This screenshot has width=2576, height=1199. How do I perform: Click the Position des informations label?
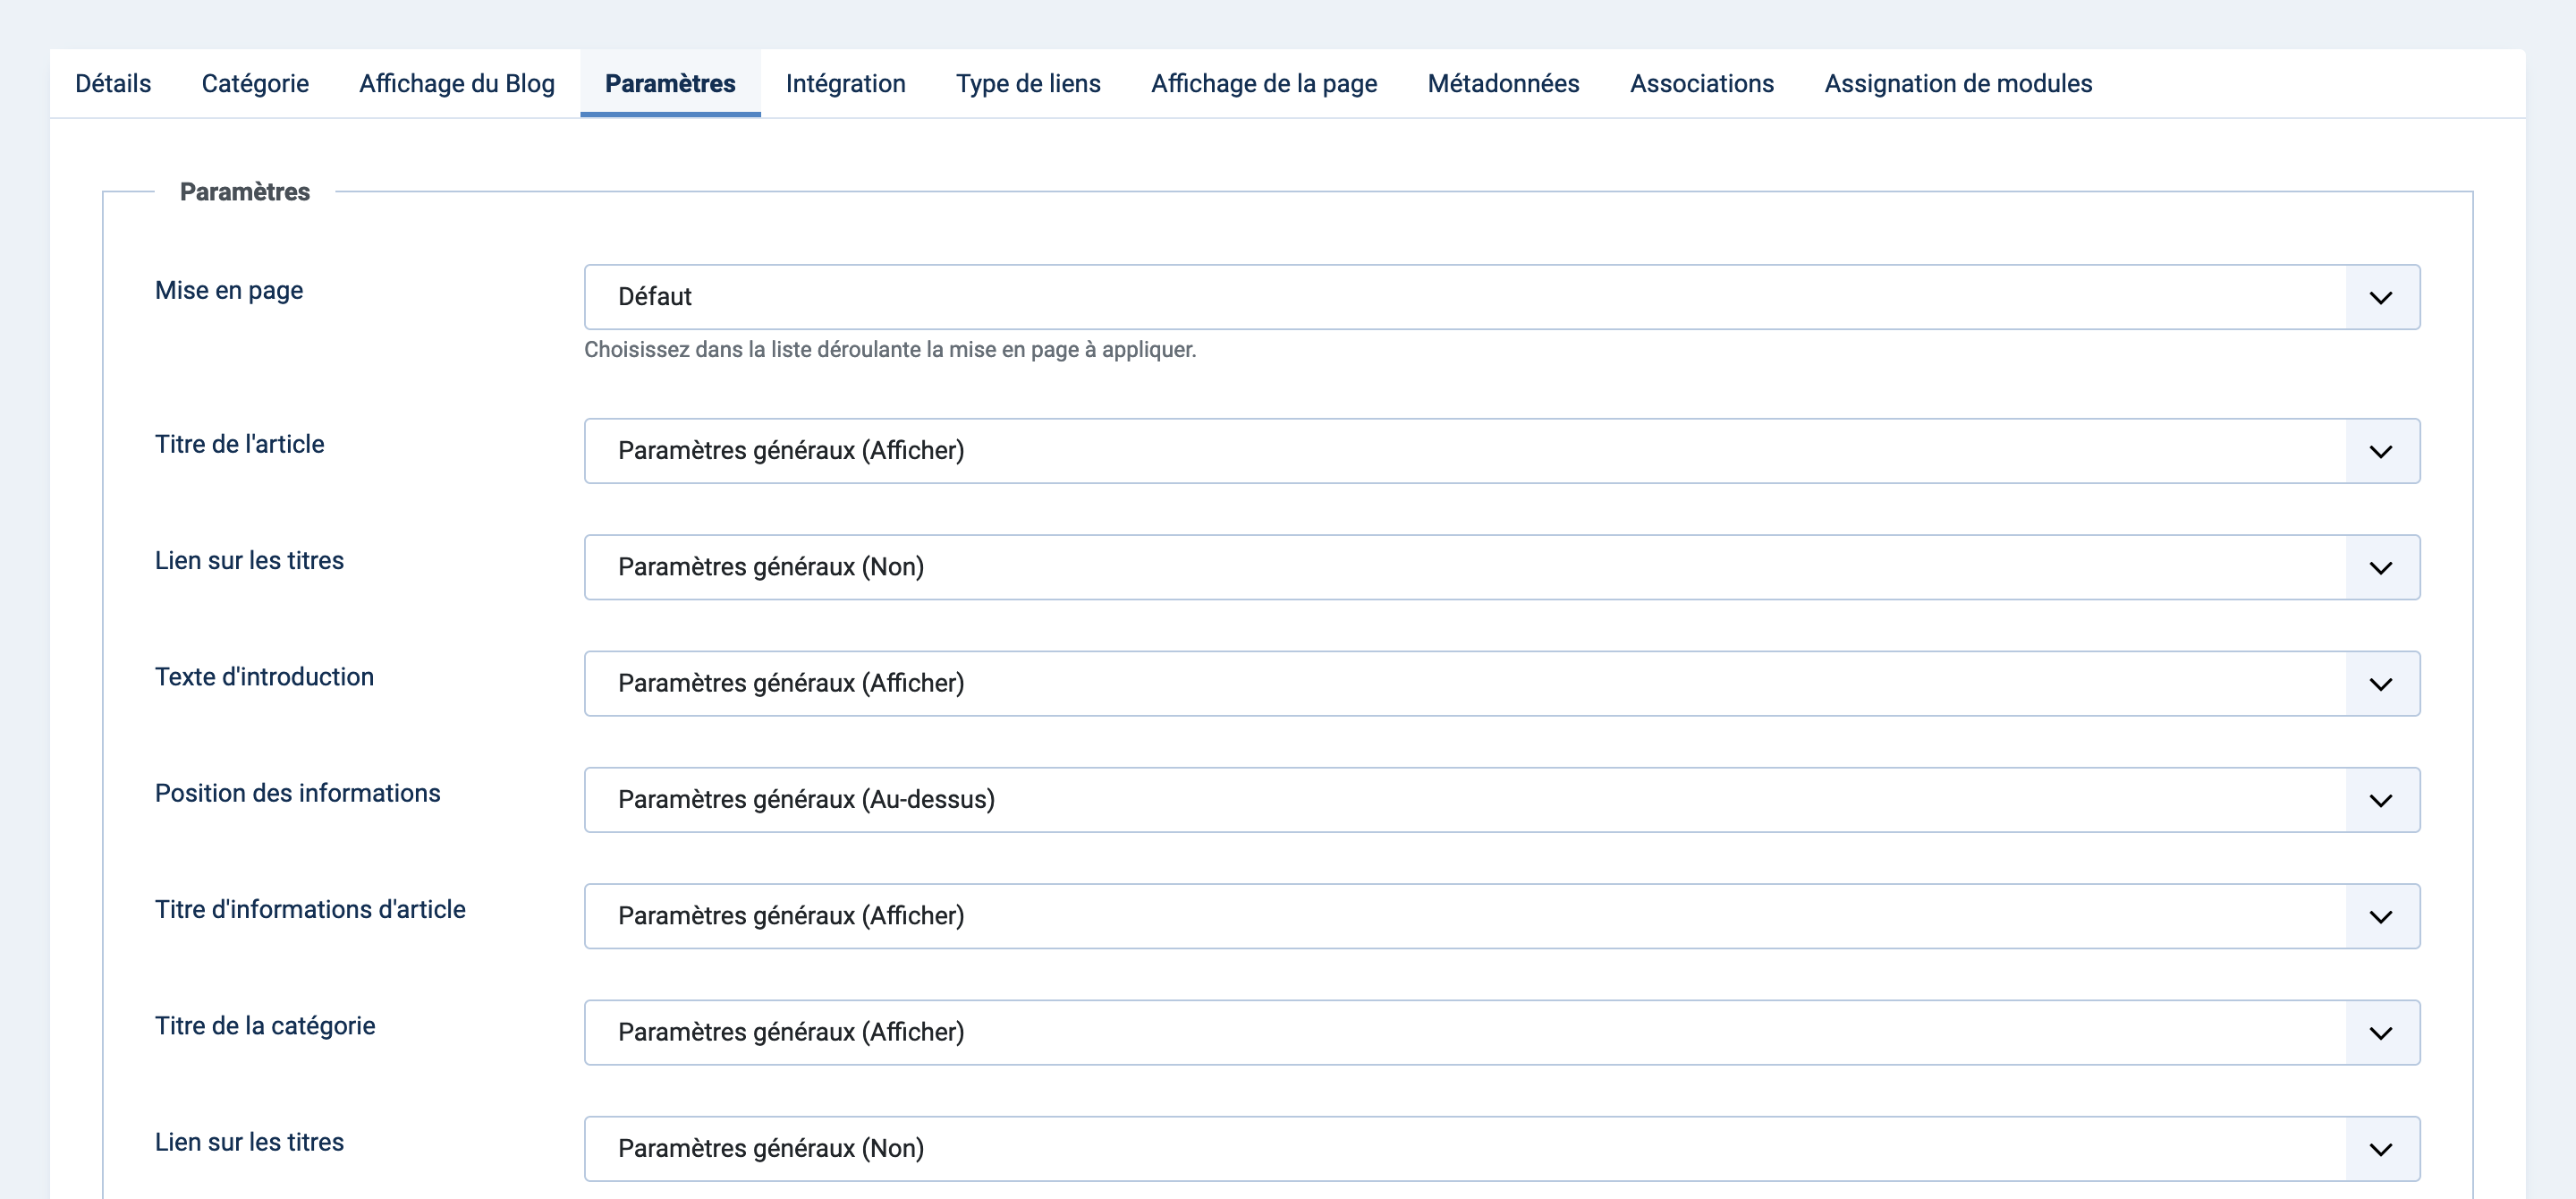(297, 793)
